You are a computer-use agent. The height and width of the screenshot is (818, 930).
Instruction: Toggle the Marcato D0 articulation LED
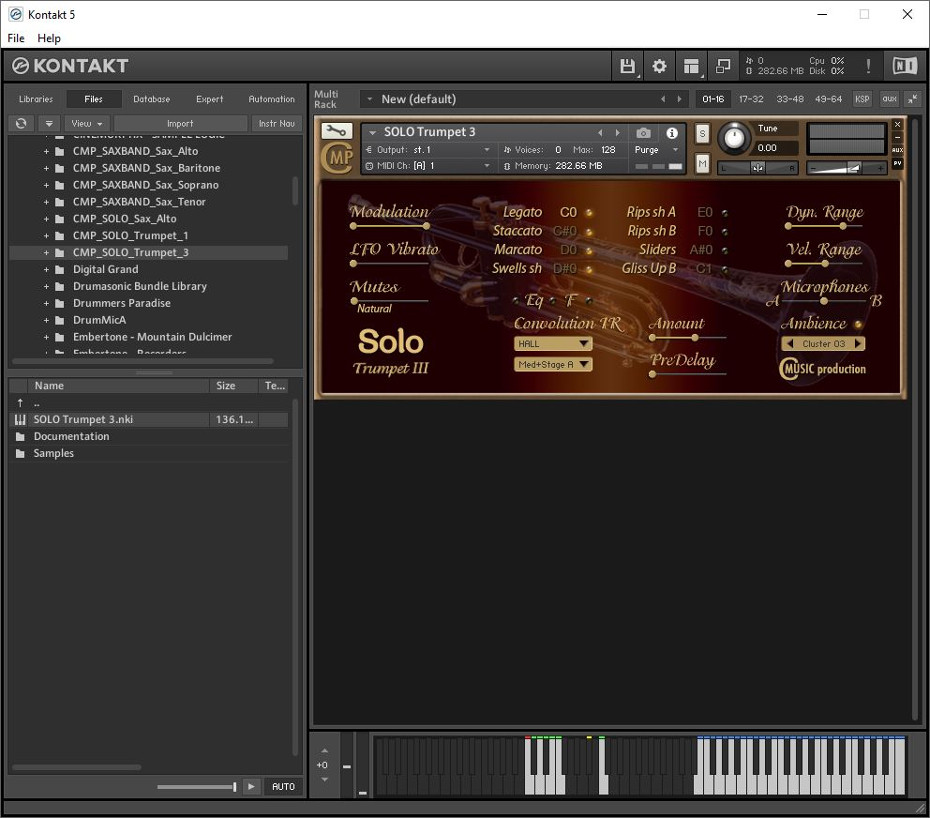pos(589,250)
